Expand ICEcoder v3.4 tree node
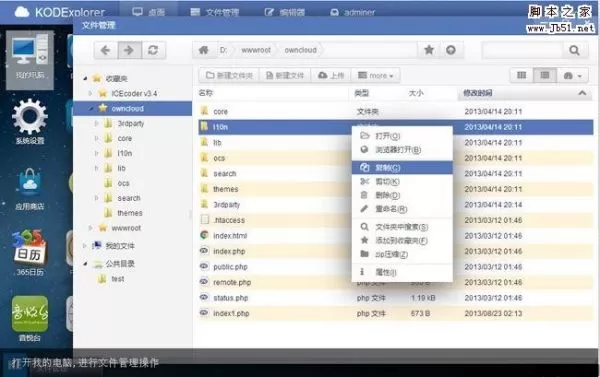 90,93
